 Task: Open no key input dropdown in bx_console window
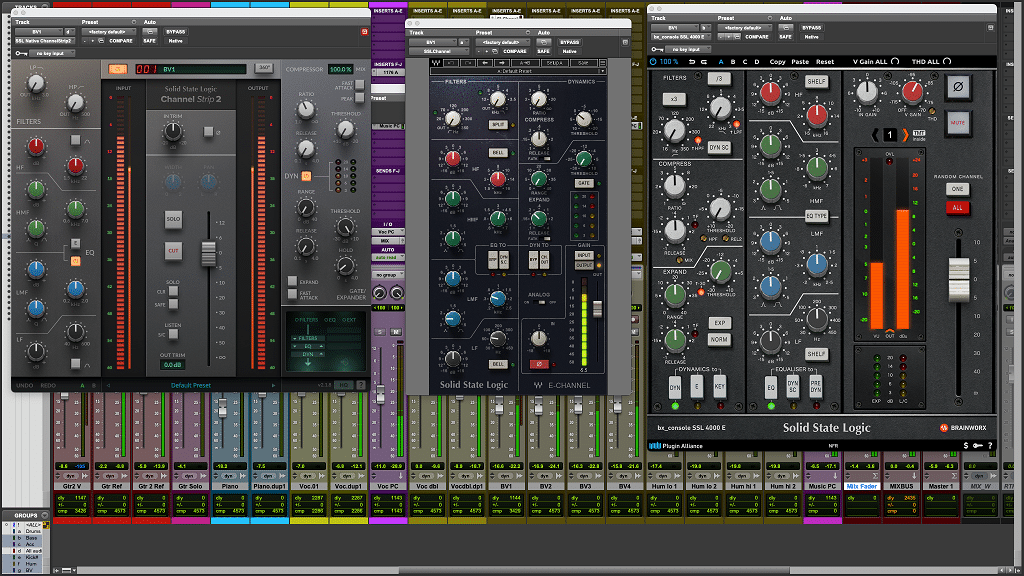tap(688, 49)
